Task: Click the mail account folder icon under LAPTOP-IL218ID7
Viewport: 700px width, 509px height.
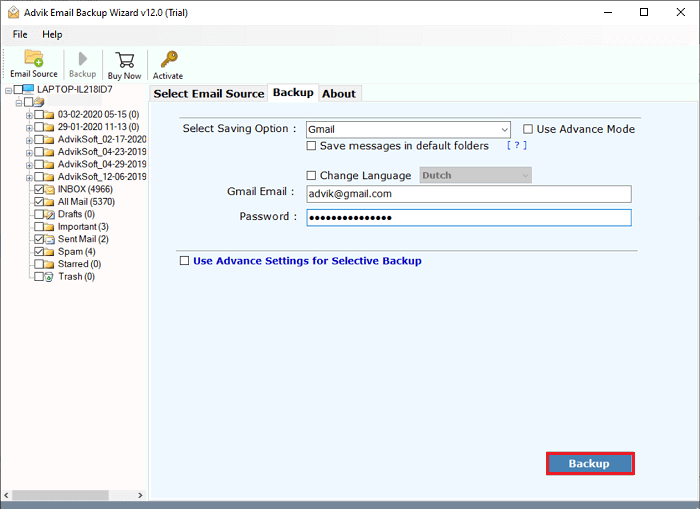Action: point(39,102)
